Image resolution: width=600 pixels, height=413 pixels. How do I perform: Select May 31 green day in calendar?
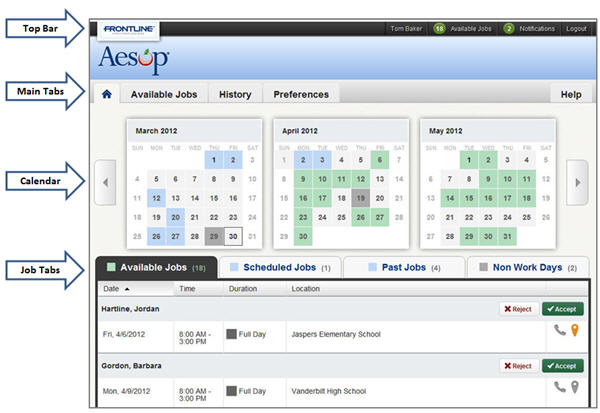tap(507, 237)
